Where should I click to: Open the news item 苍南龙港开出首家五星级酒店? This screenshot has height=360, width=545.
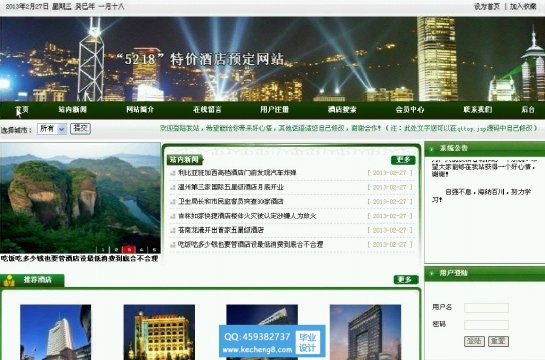click(221, 230)
